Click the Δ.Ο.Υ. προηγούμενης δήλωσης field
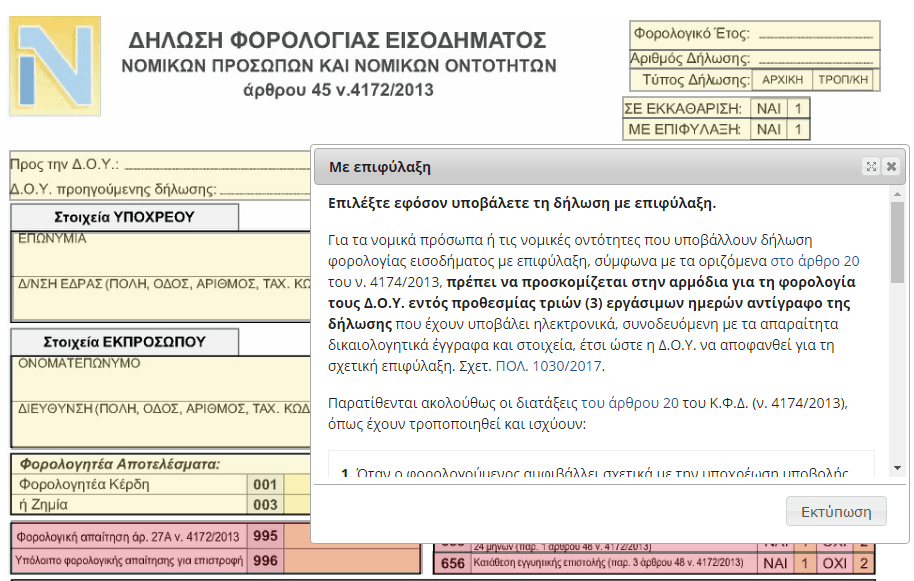Viewport: 914px width, 581px height. coord(265,189)
